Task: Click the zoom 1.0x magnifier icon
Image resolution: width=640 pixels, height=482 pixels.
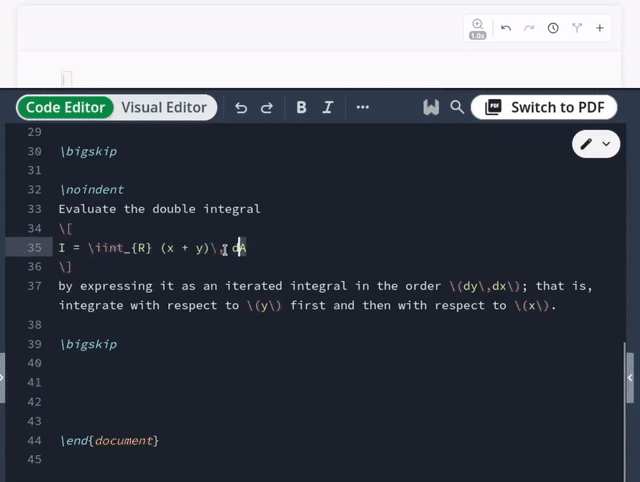Action: point(478,28)
